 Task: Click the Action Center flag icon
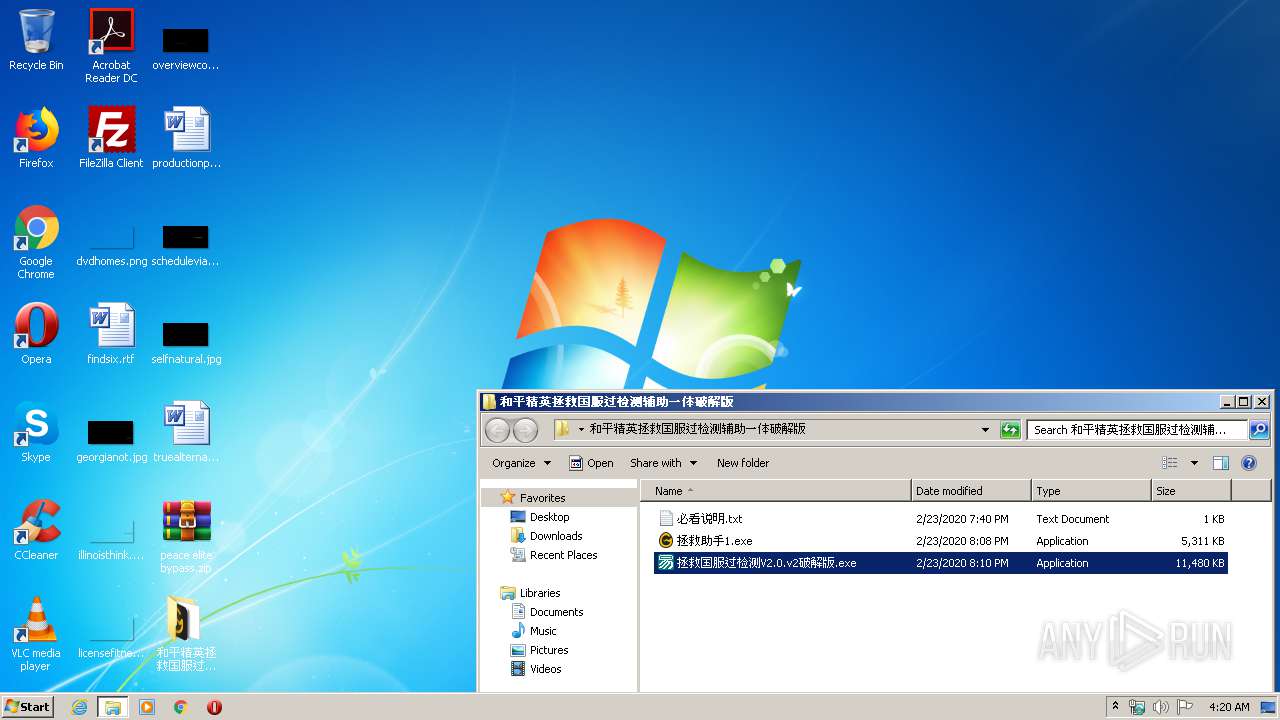[1185, 707]
